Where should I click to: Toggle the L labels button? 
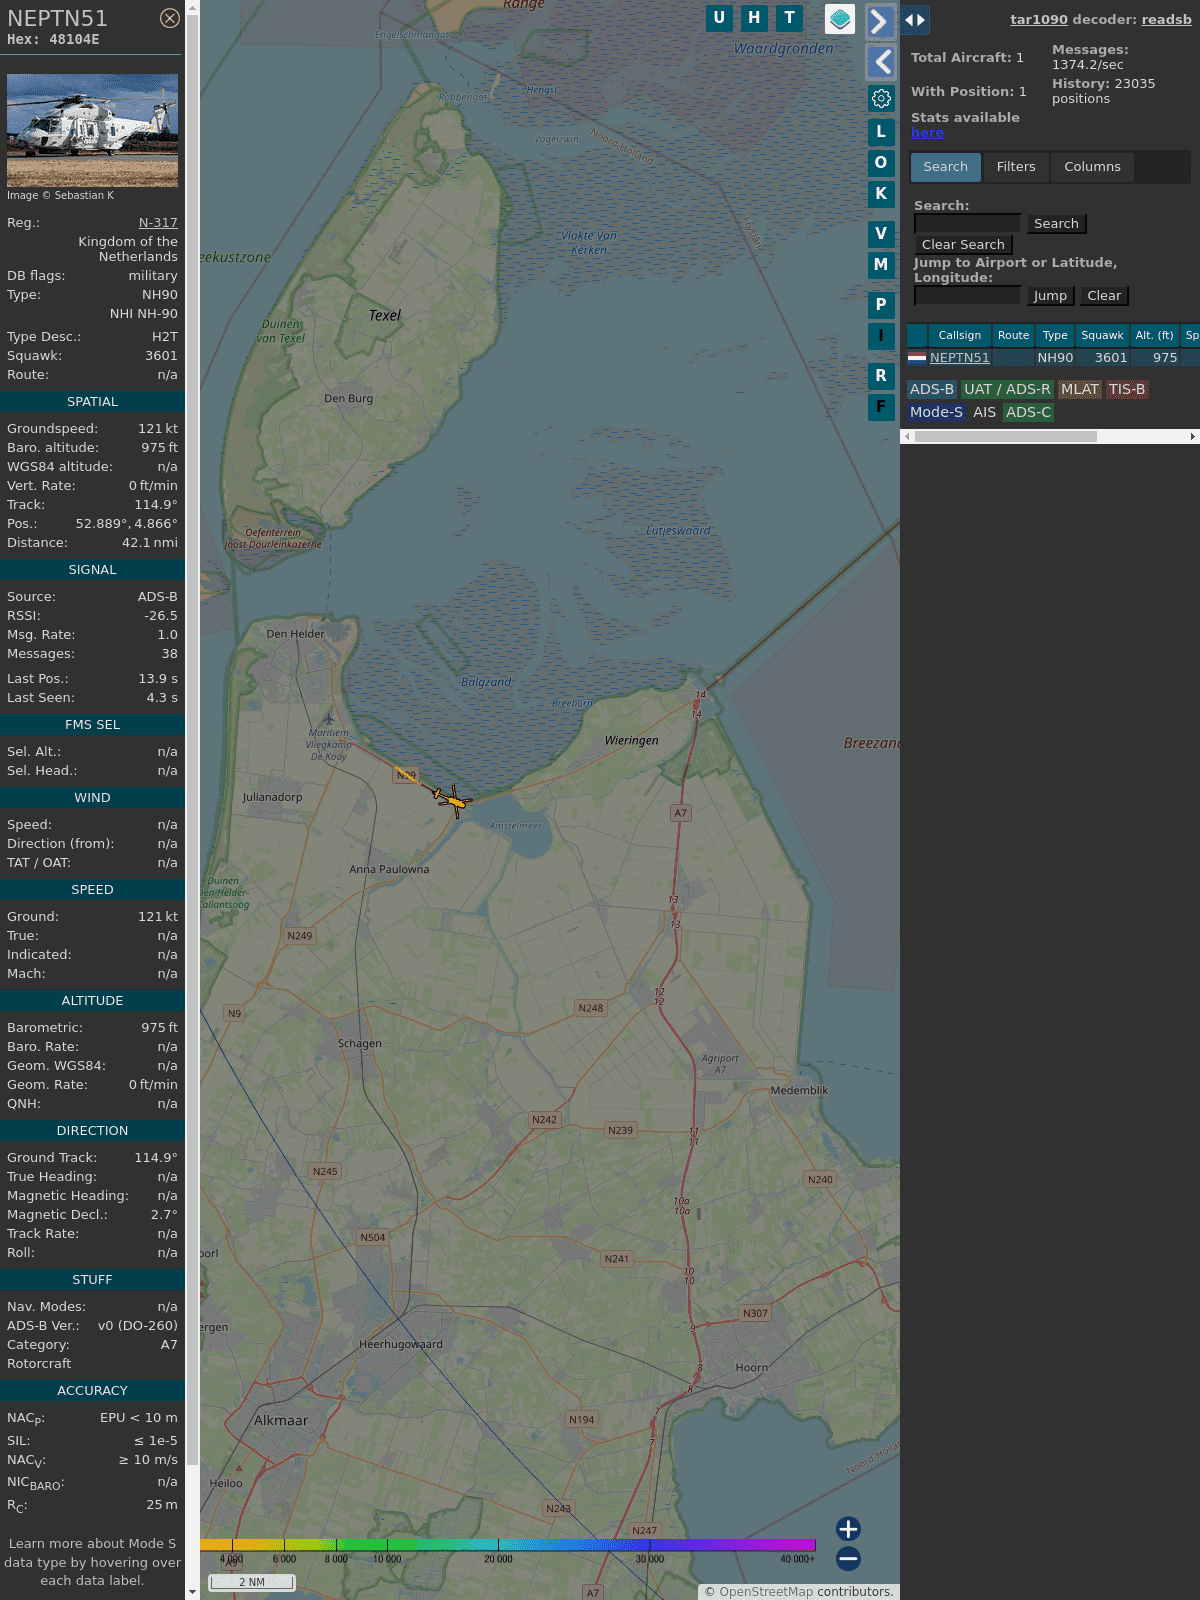click(881, 132)
